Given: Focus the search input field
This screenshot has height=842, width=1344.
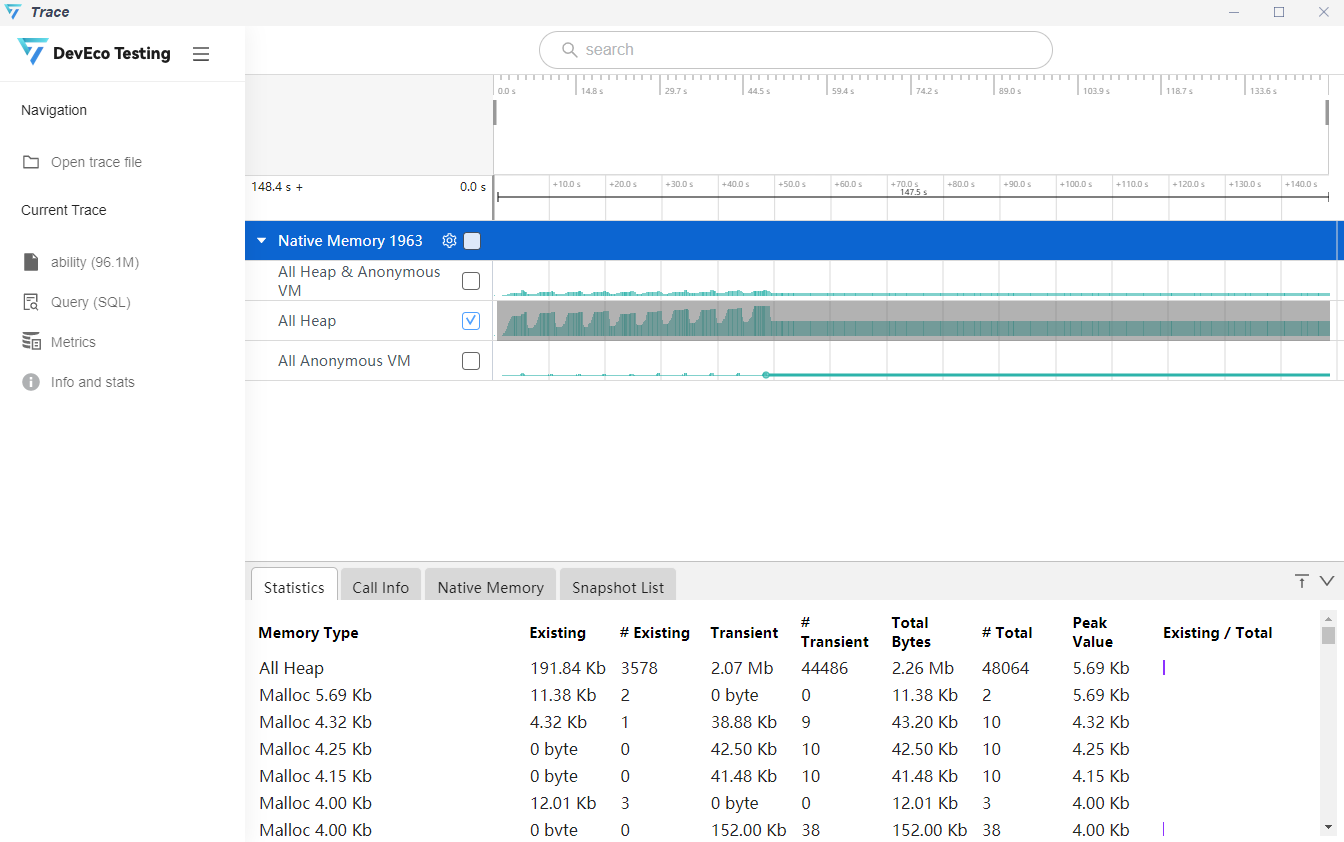Looking at the screenshot, I should click(x=795, y=50).
